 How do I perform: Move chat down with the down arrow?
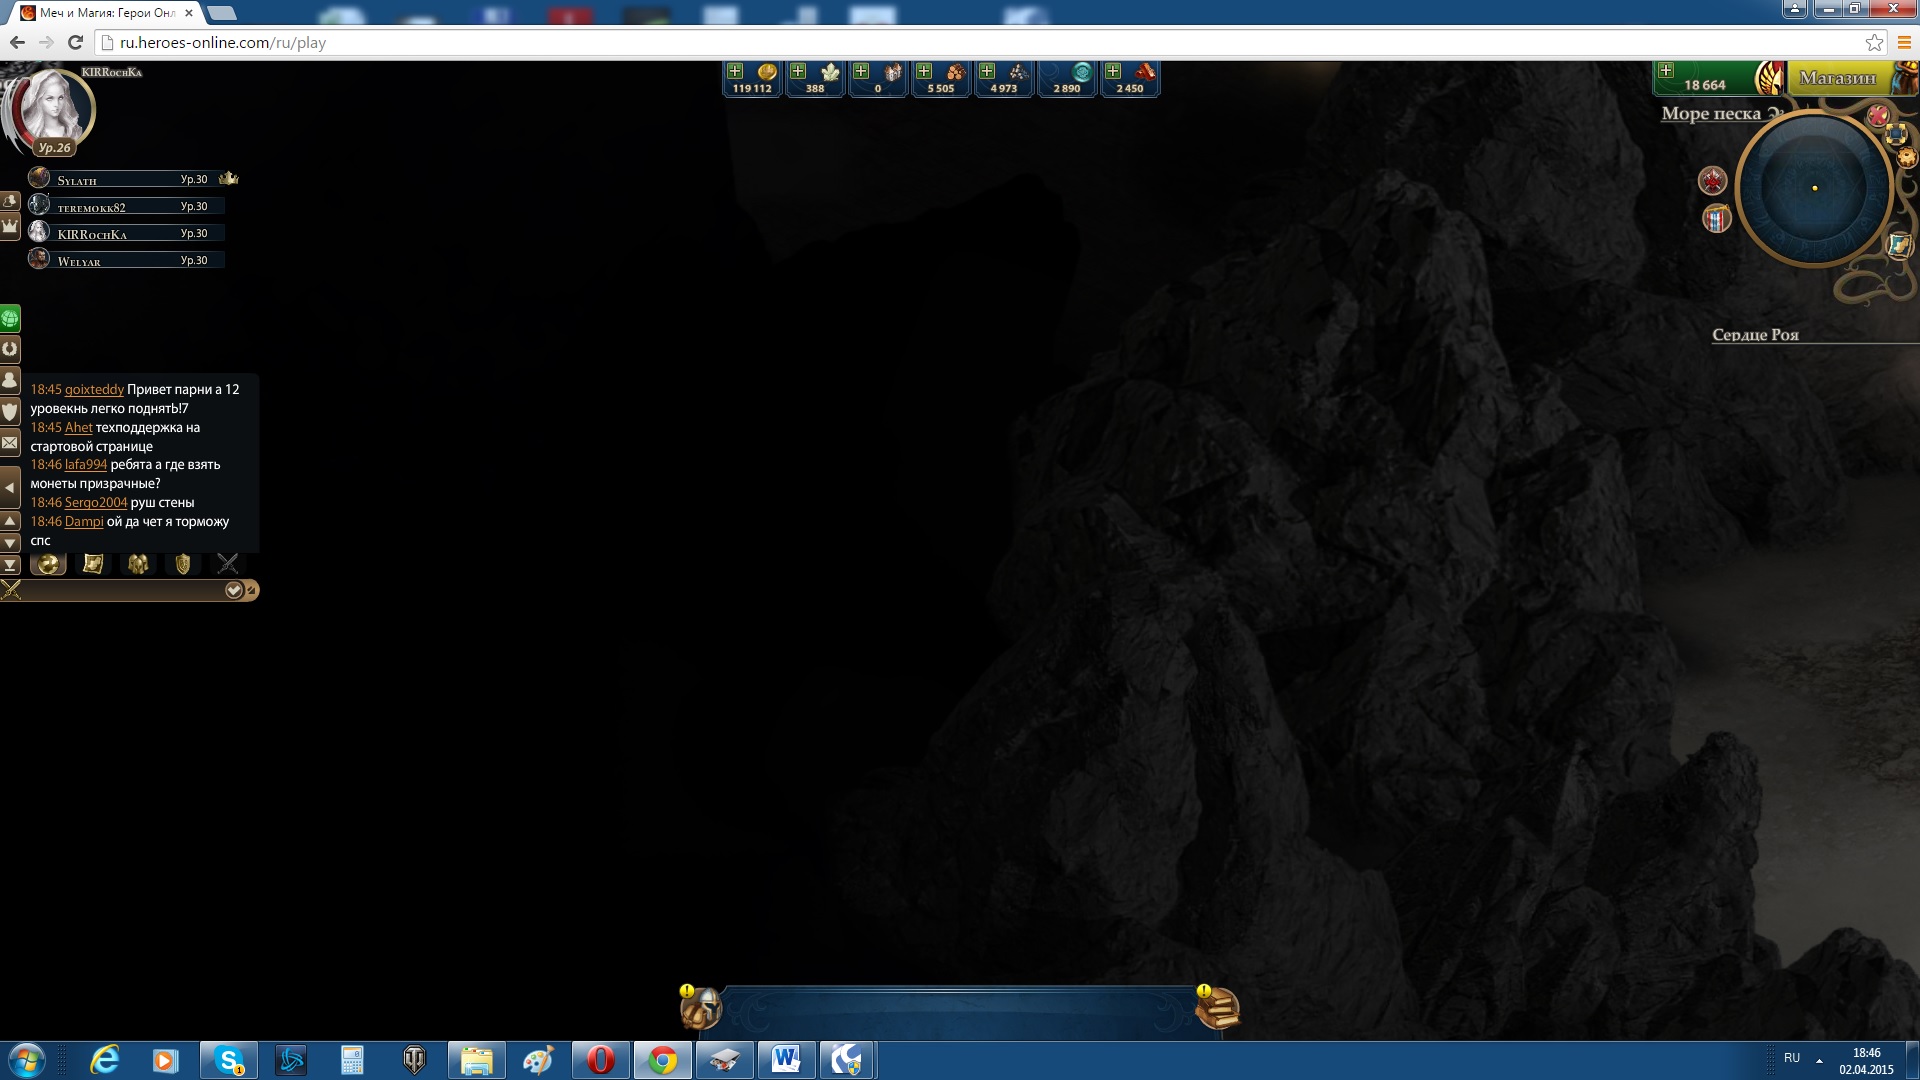tap(10, 542)
